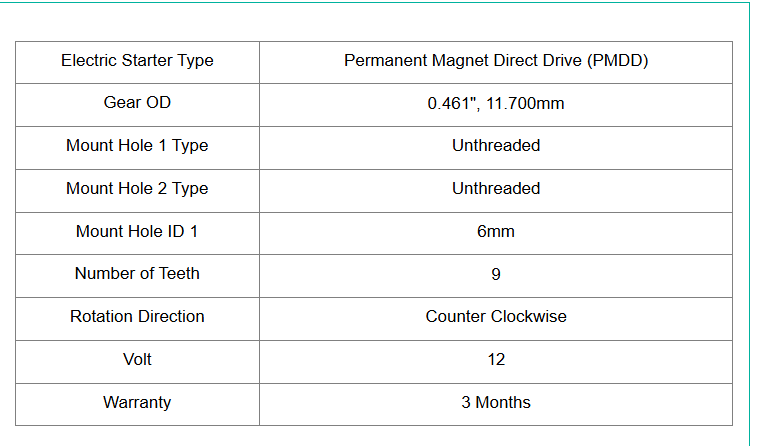Click Unthreaded value for Mount Hole 1
Viewport: 758px width, 446px height.
point(496,146)
